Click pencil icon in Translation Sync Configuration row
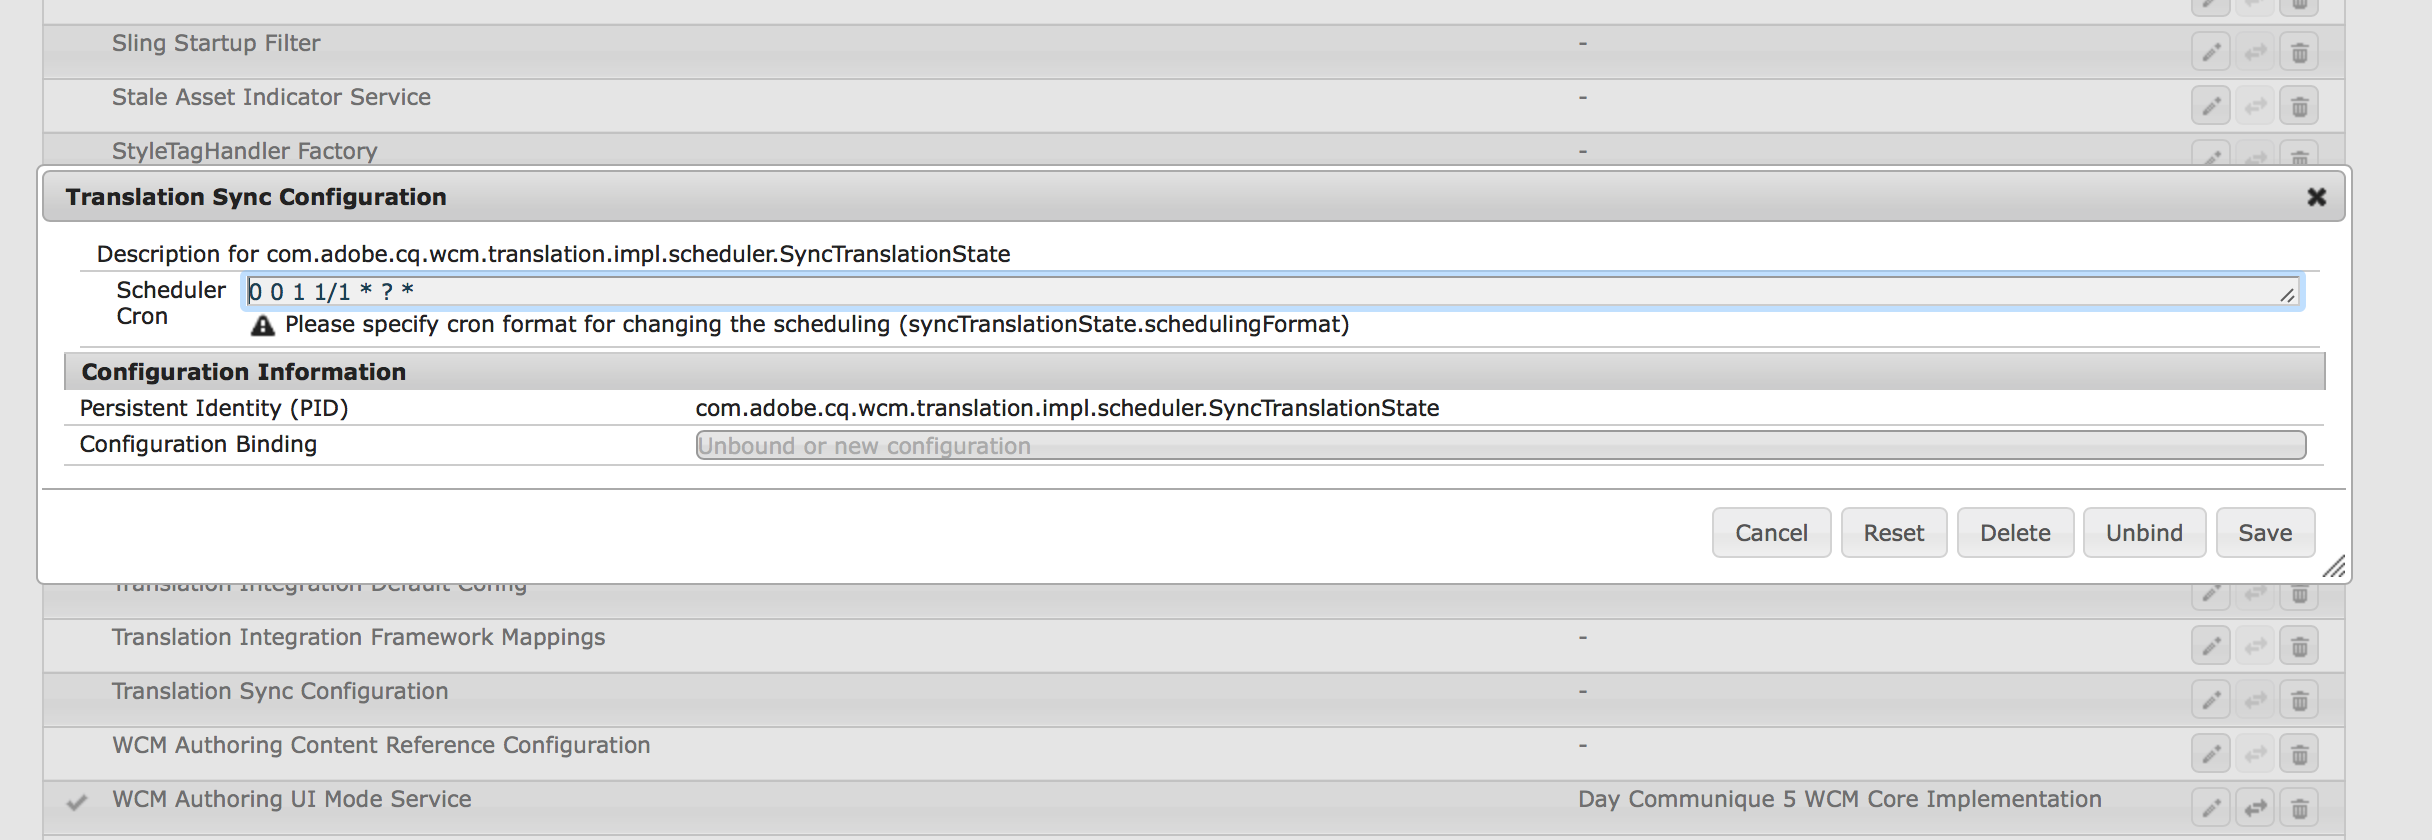Viewport: 2432px width, 840px height. 2211,700
